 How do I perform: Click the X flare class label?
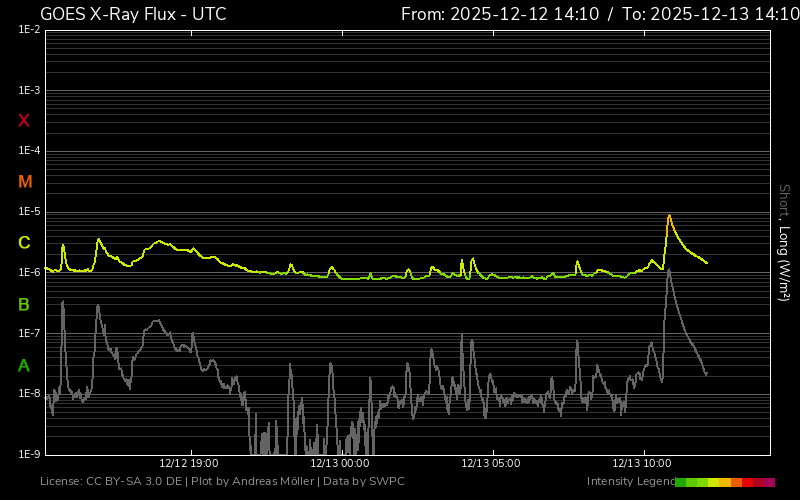pos(25,121)
